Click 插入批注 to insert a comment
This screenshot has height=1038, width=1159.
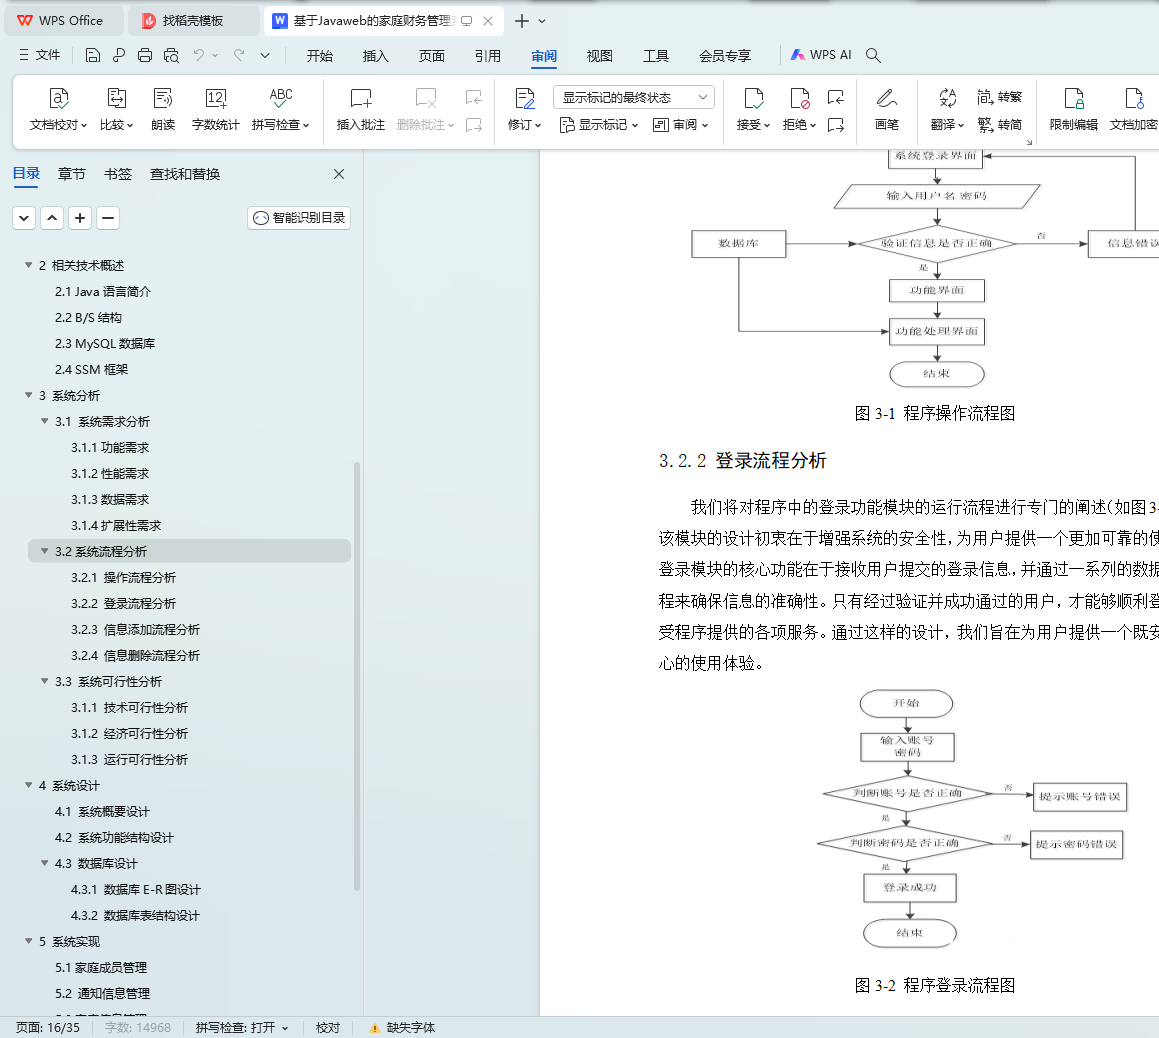[x=361, y=109]
